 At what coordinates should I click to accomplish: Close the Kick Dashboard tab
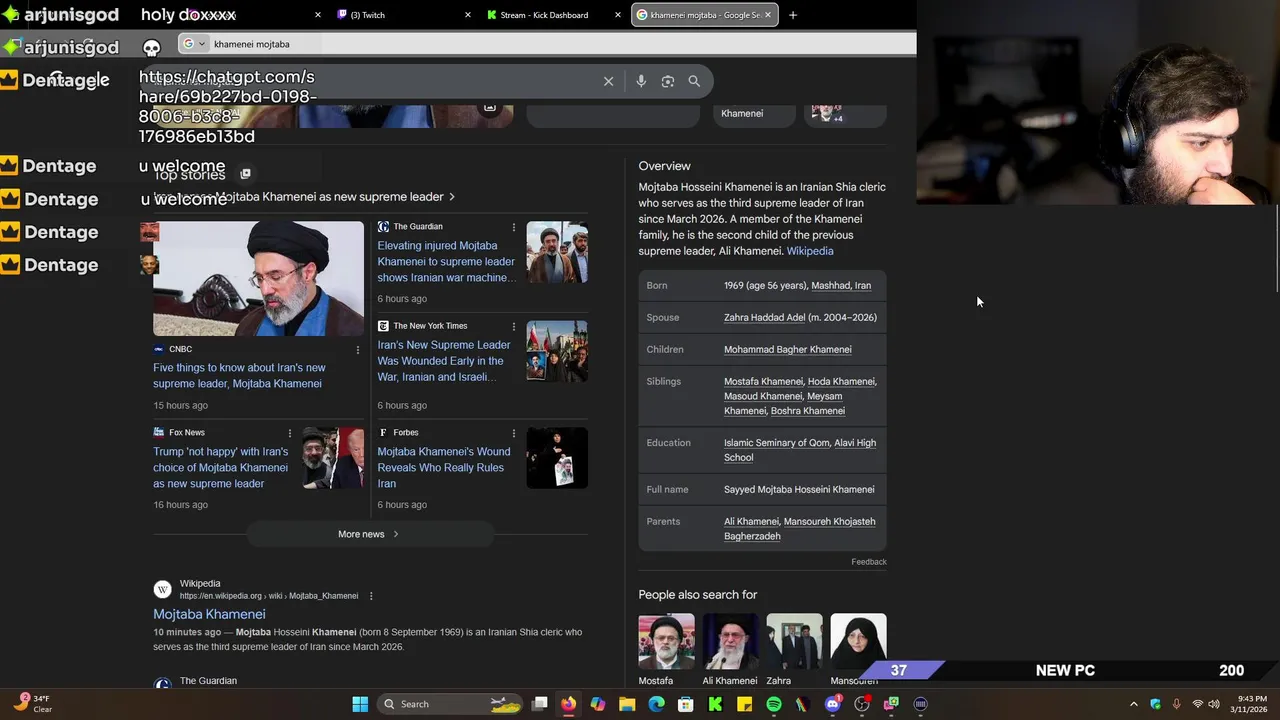pyautogui.click(x=618, y=15)
